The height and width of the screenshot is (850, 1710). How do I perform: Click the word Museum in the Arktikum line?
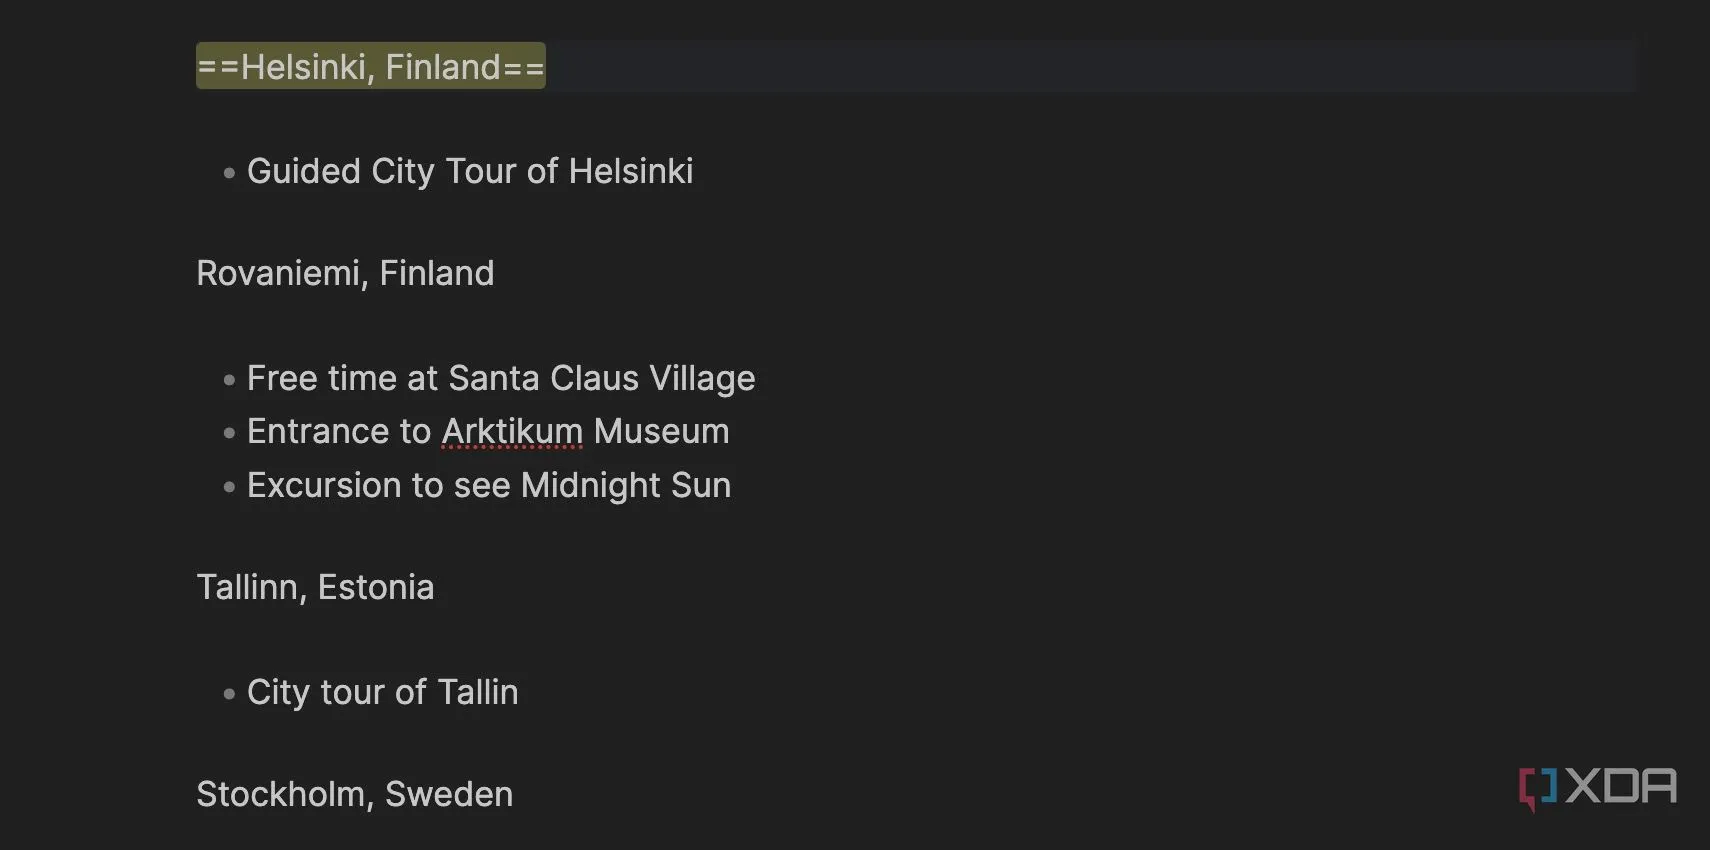tap(661, 431)
